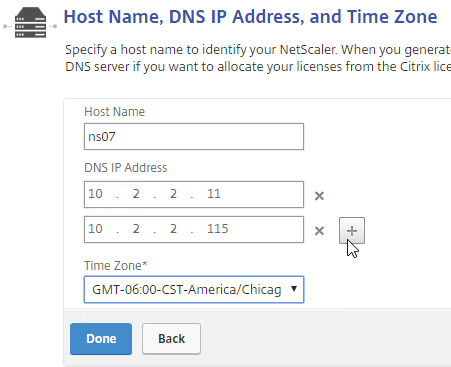Click the NetScaler server appliance icon

pyautogui.click(x=30, y=23)
